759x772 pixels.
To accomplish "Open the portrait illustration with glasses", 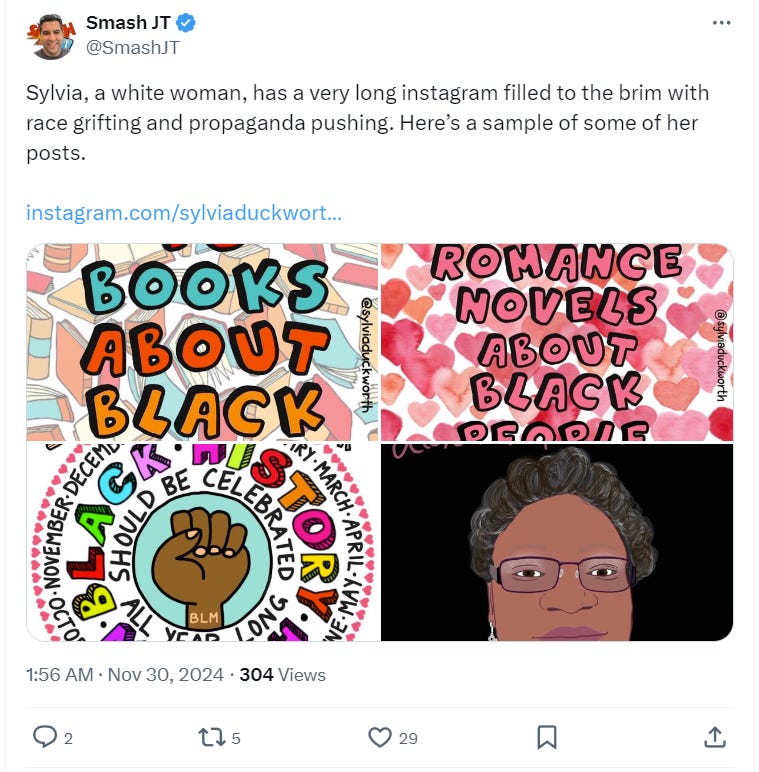I will 557,542.
